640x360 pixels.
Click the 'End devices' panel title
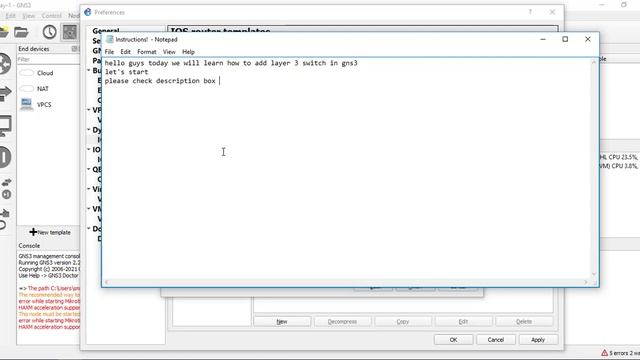(x=34, y=49)
